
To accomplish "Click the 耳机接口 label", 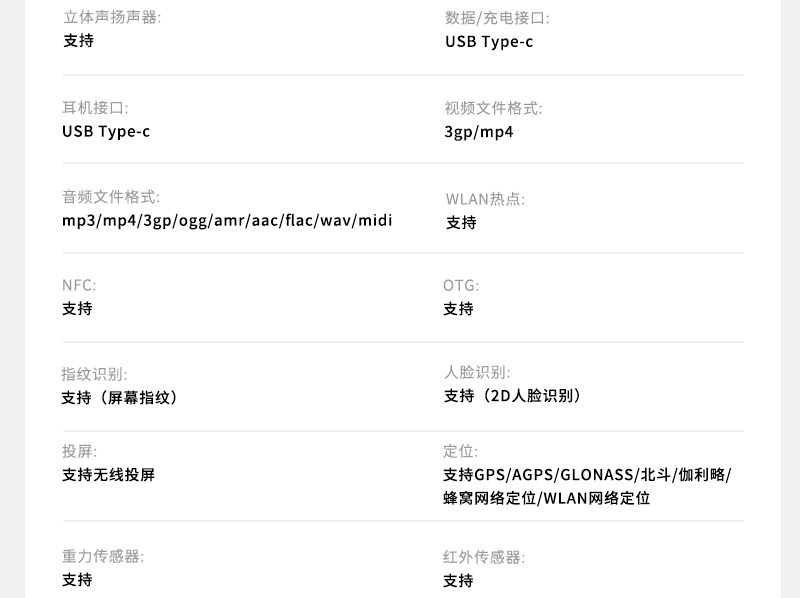I will pos(95,107).
